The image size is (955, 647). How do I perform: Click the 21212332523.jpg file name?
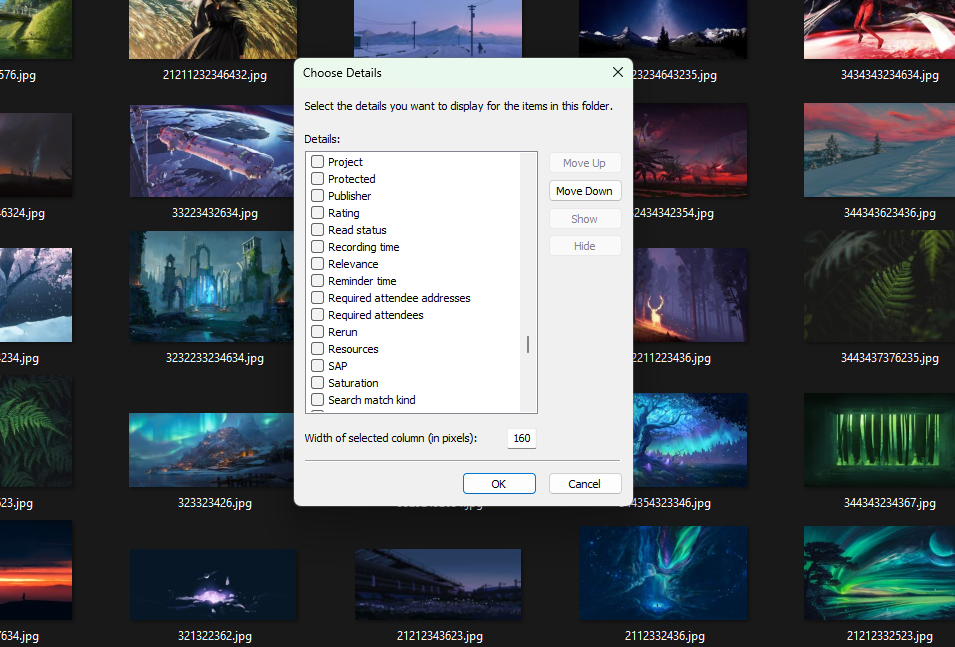pyautogui.click(x=889, y=636)
